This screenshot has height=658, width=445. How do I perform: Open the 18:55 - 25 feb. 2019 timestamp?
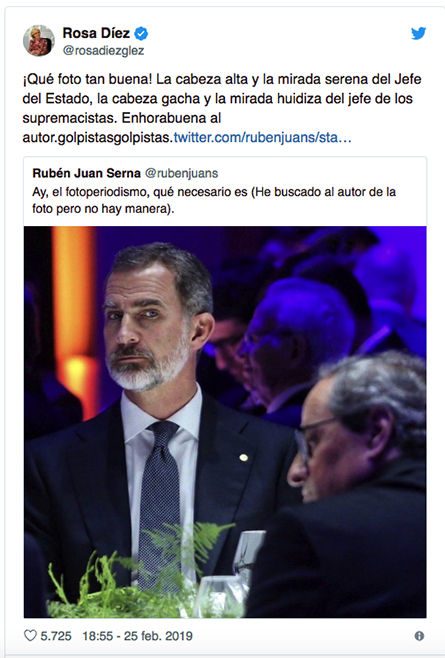click(137, 636)
